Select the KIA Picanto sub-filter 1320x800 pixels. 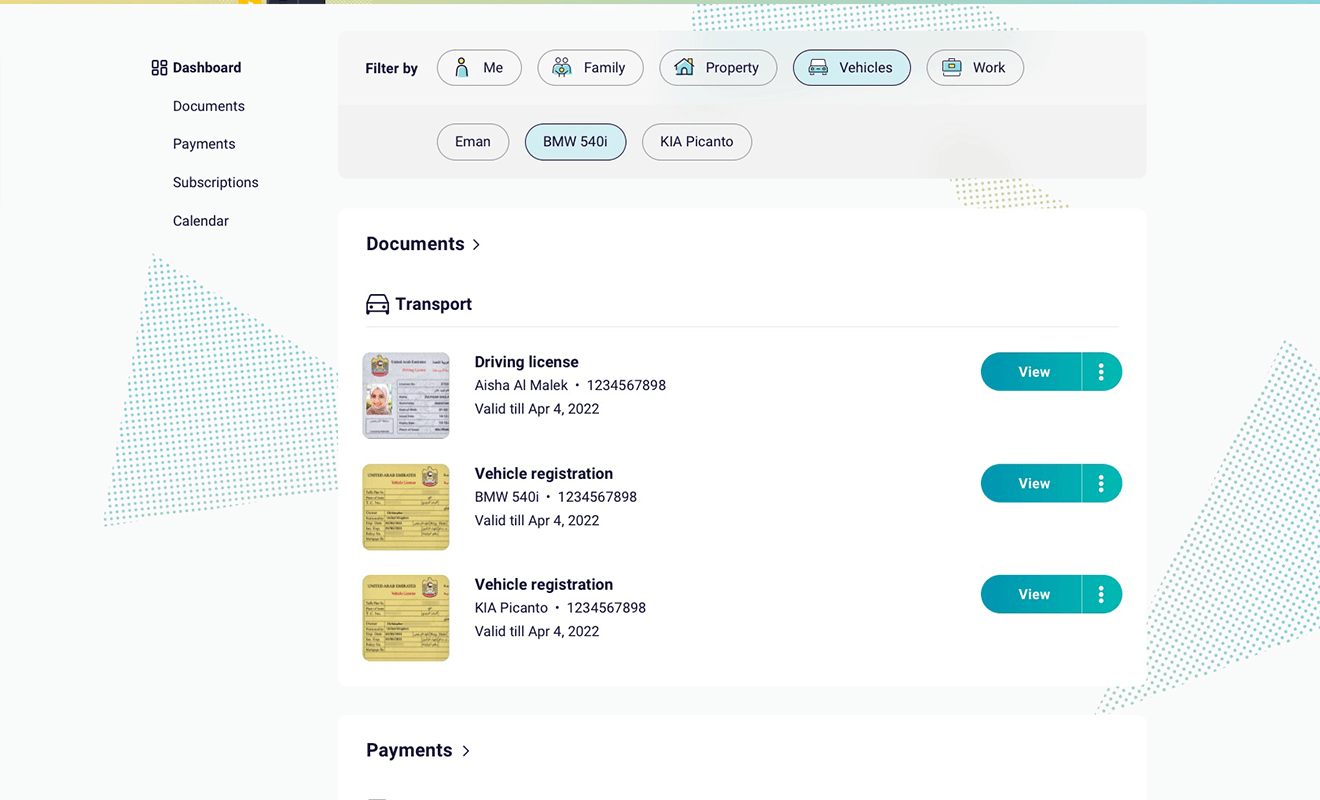coord(696,142)
